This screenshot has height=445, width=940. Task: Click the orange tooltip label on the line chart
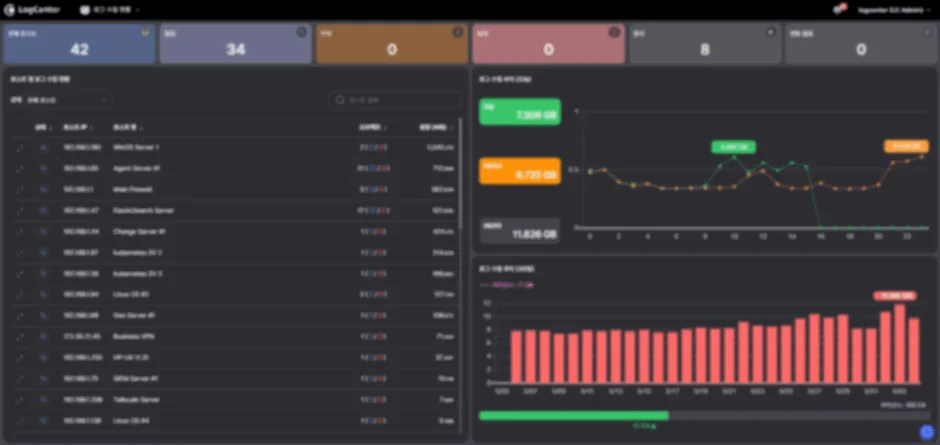tap(906, 146)
